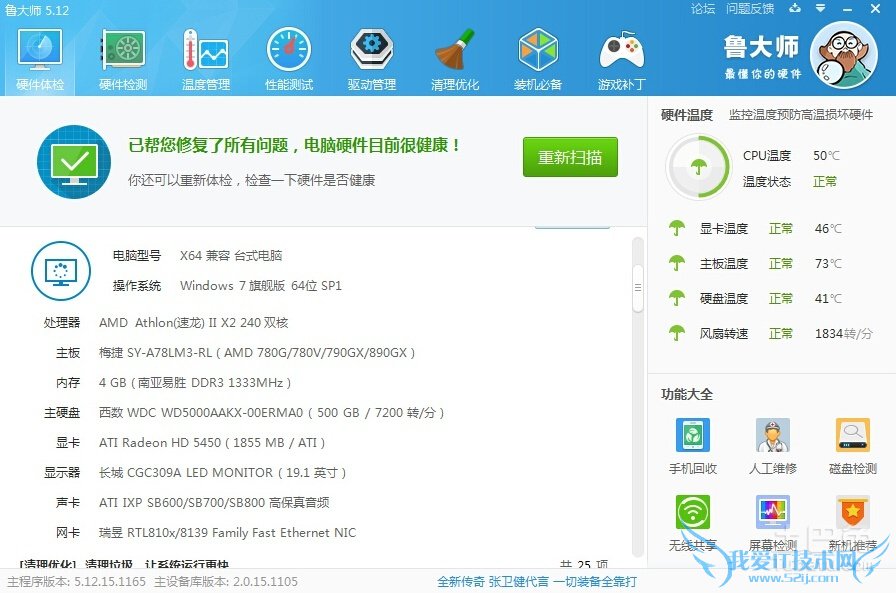Click the hardware list vertical scrollbar thumb
Image resolution: width=896 pixels, height=593 pixels.
pyautogui.click(x=638, y=288)
